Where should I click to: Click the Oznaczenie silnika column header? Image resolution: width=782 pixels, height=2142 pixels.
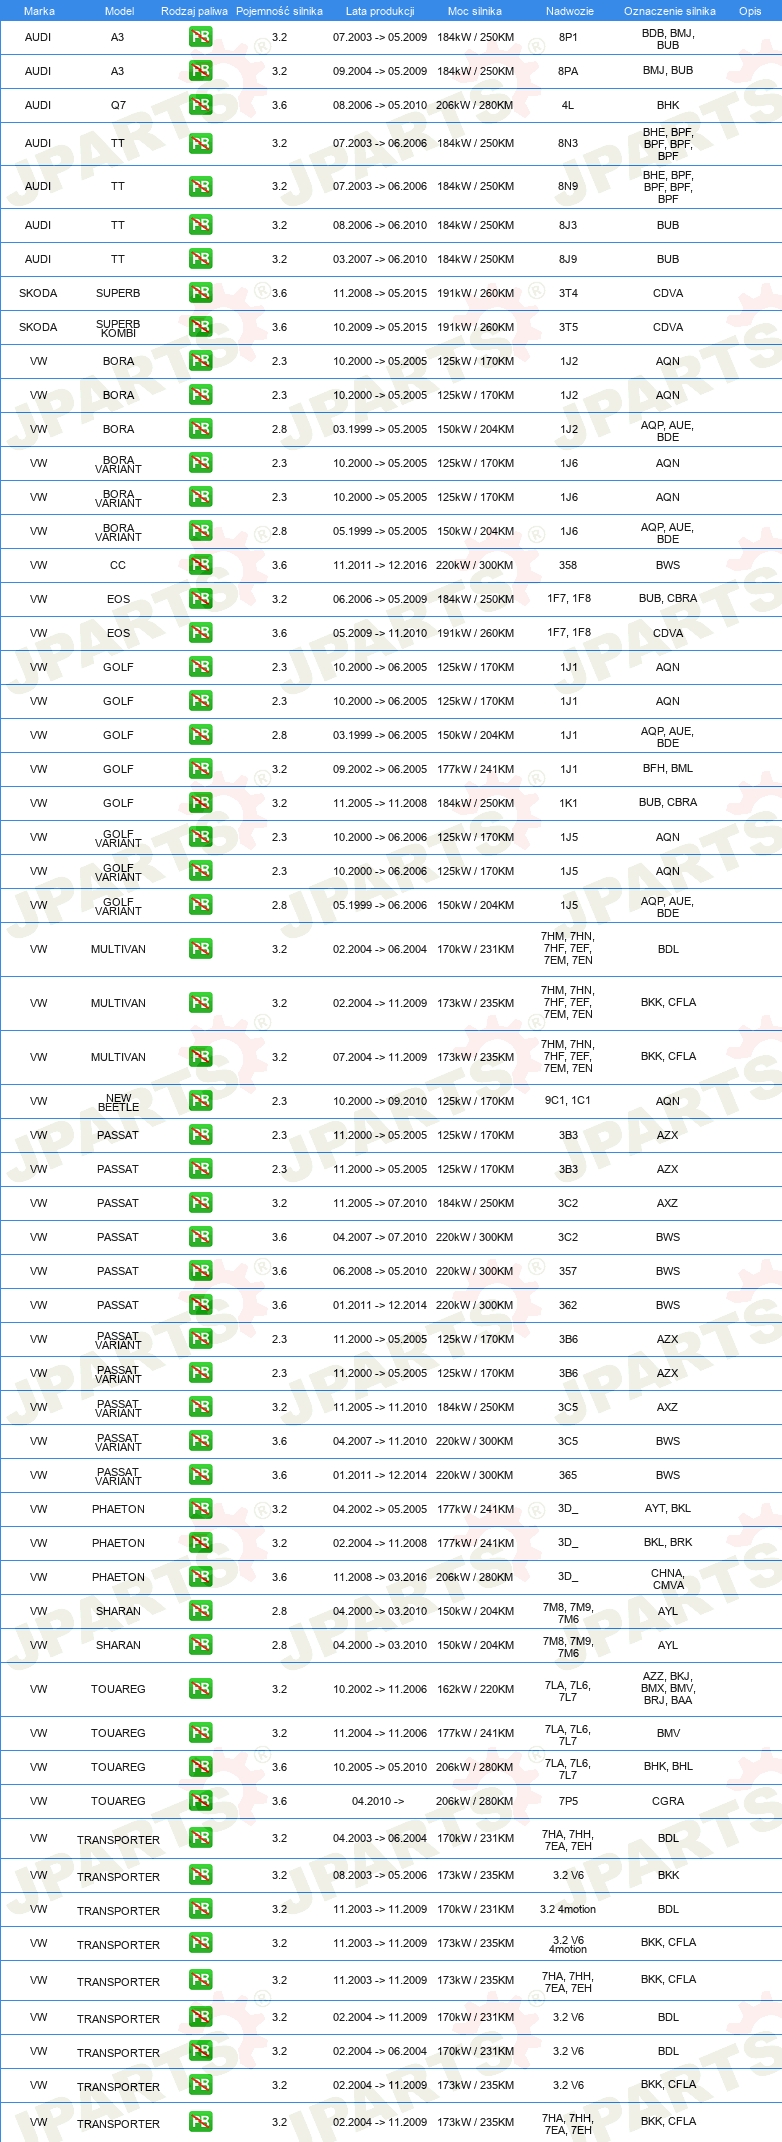coord(669,11)
